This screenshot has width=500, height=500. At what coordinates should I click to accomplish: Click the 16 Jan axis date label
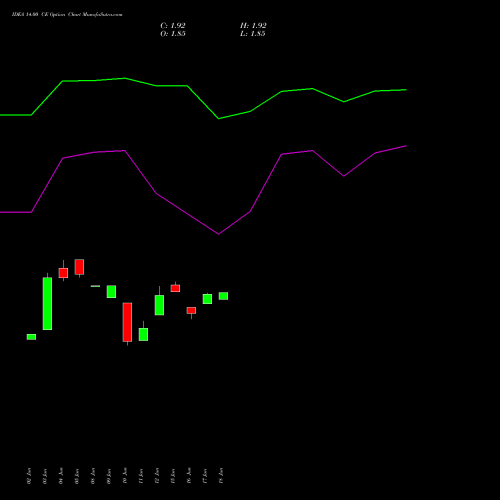189,476
